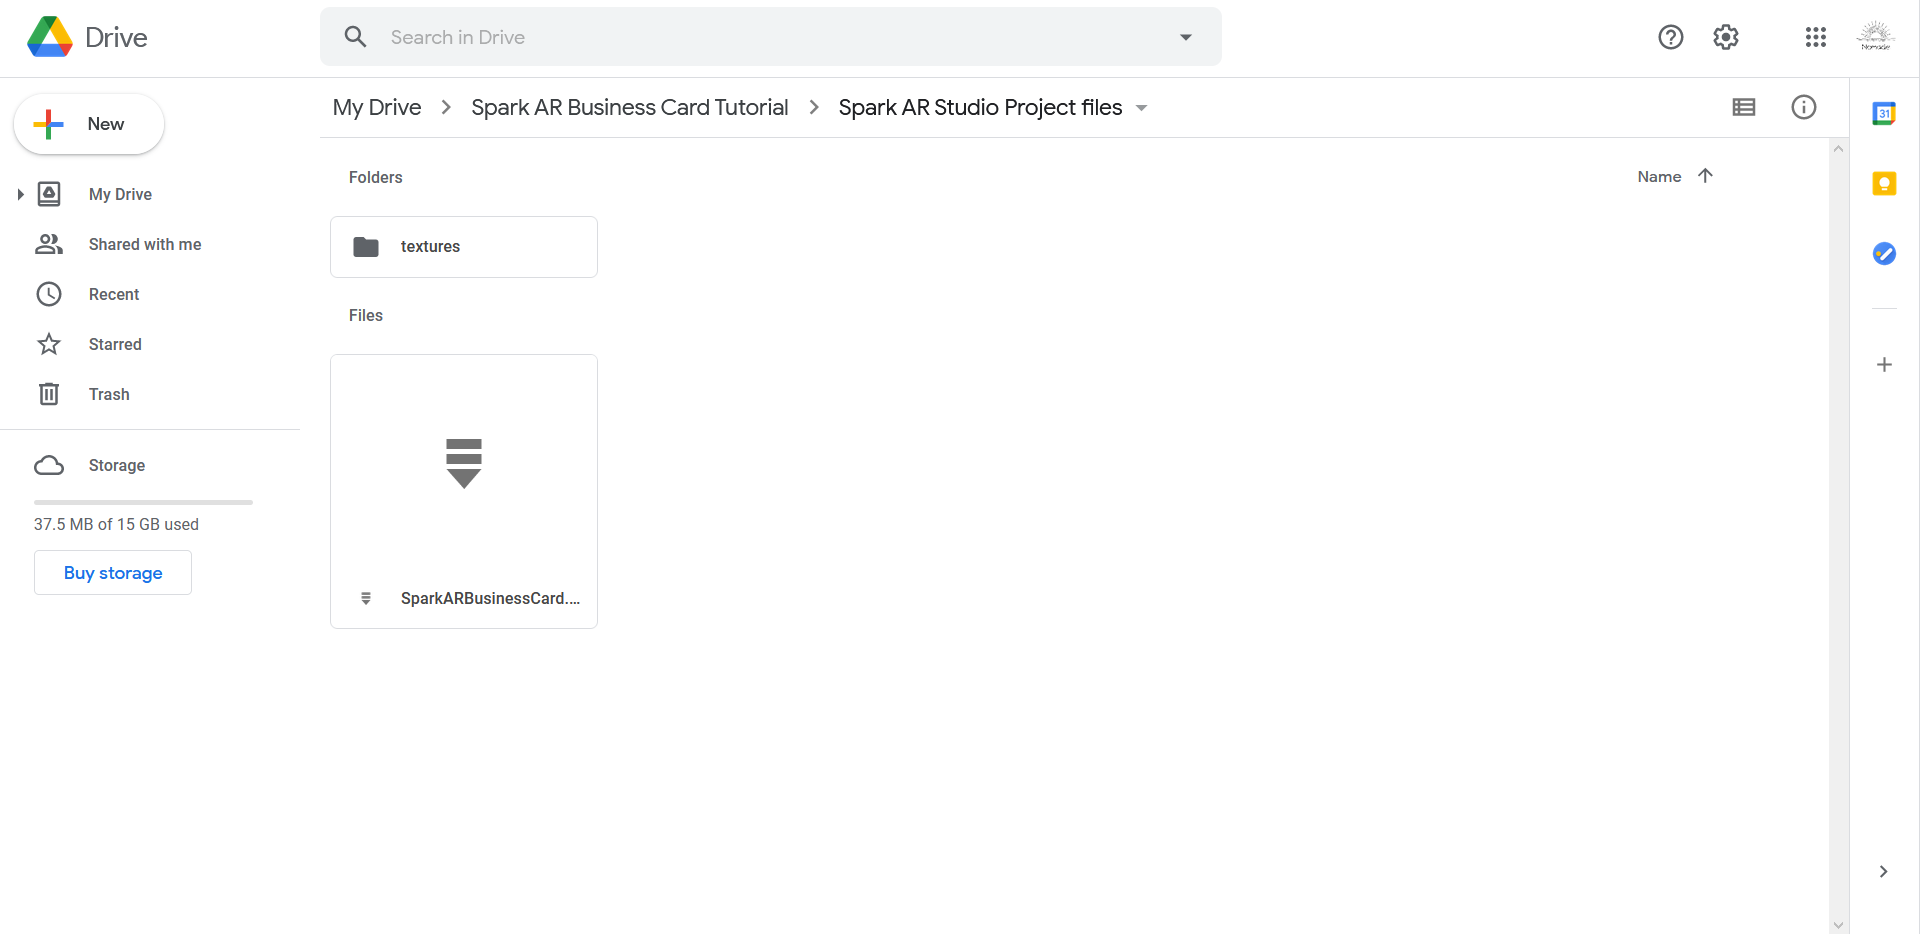Open the Google apps grid
The width and height of the screenshot is (1920, 934).
(1816, 37)
